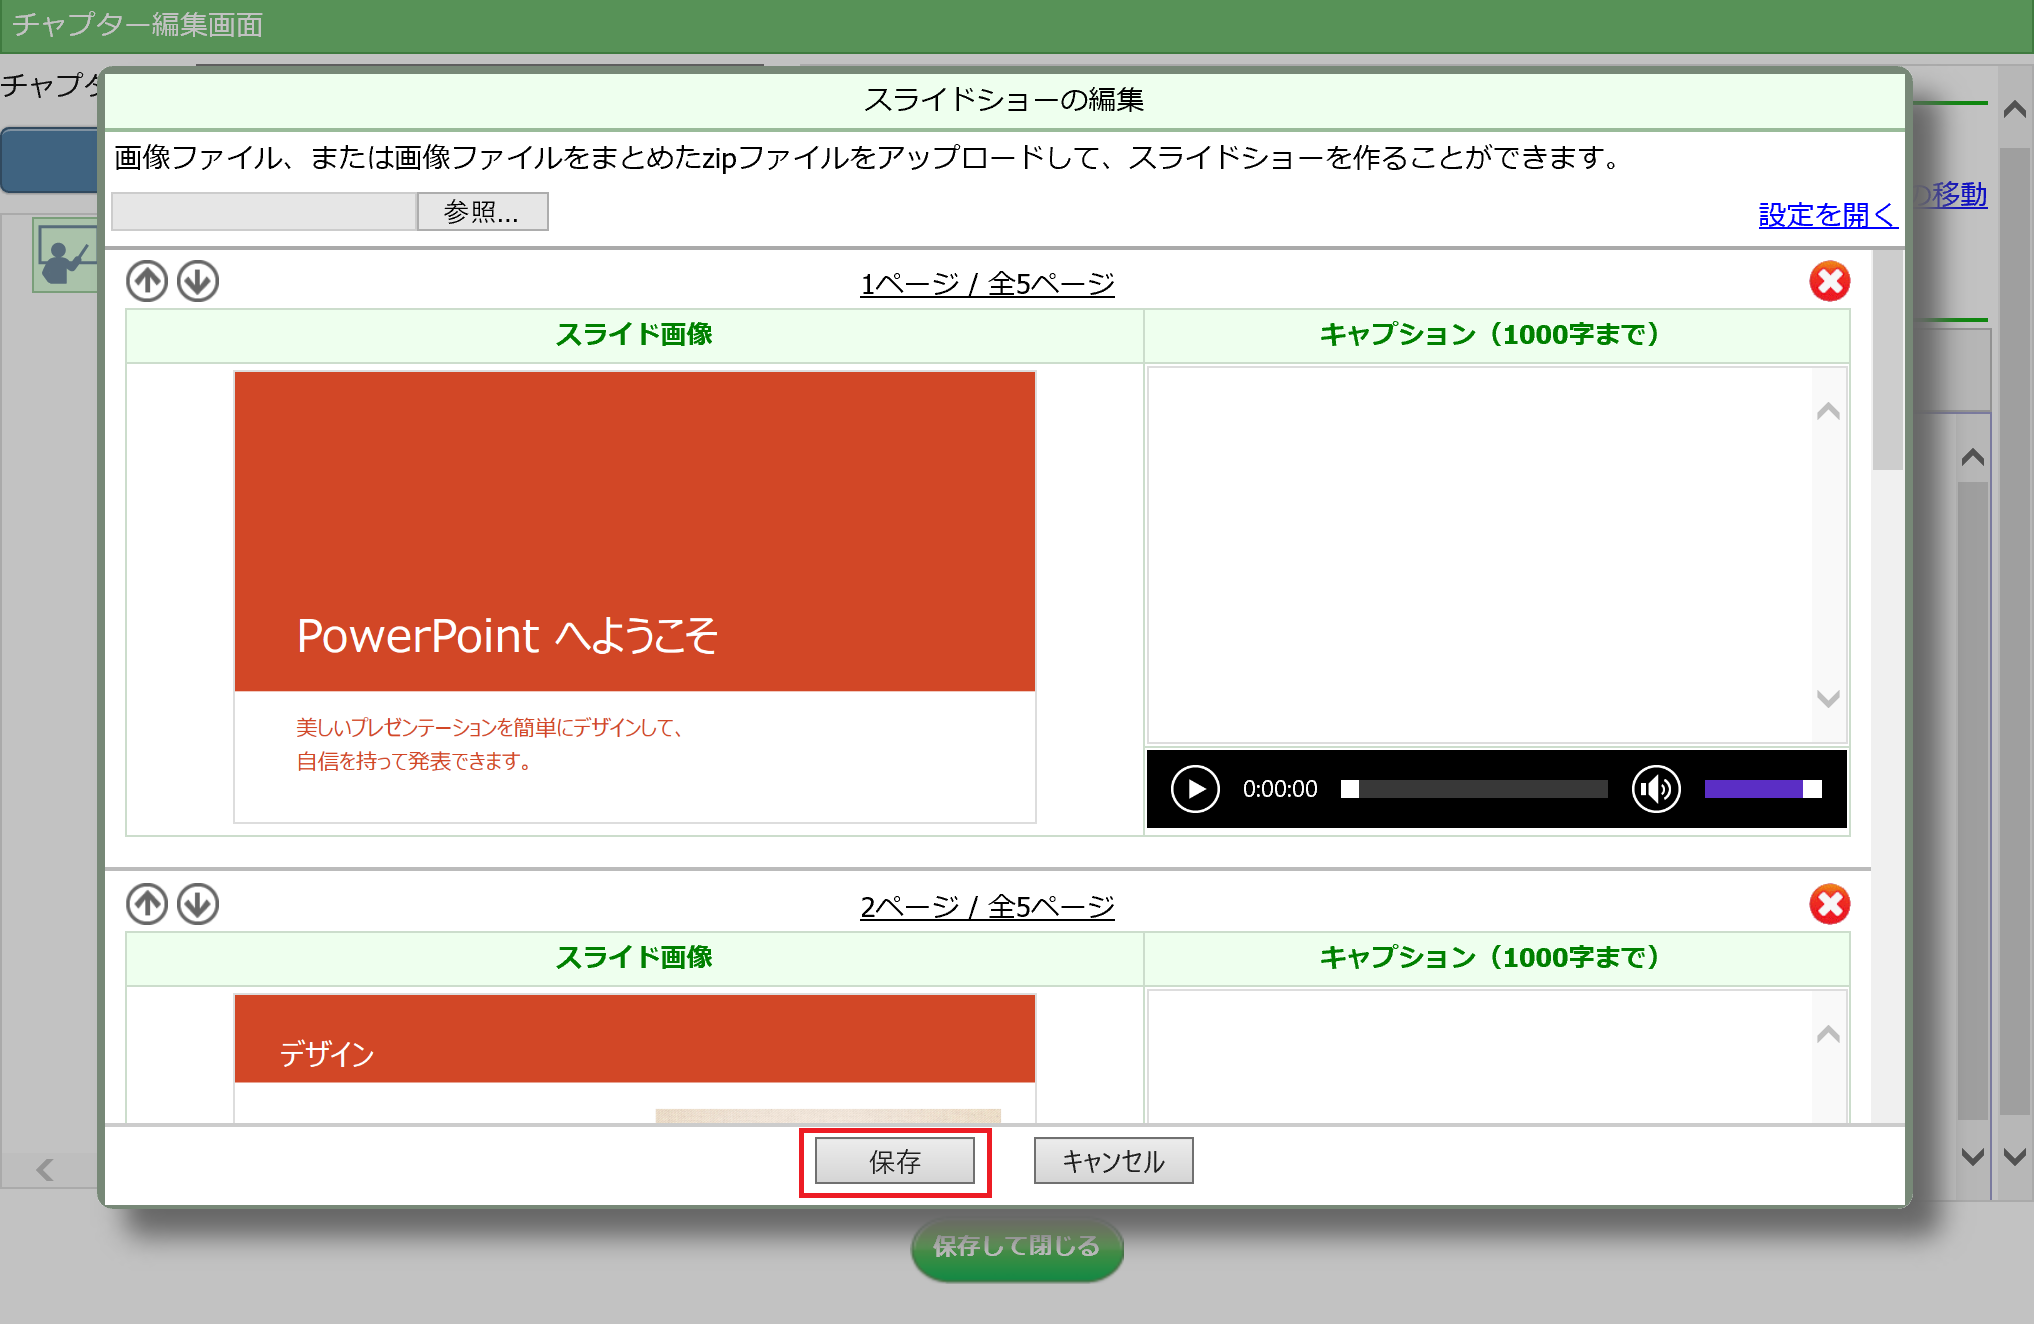Viewport: 2034px width, 1326px height.
Task: Adjust the purple volume slider
Action: (x=1762, y=789)
